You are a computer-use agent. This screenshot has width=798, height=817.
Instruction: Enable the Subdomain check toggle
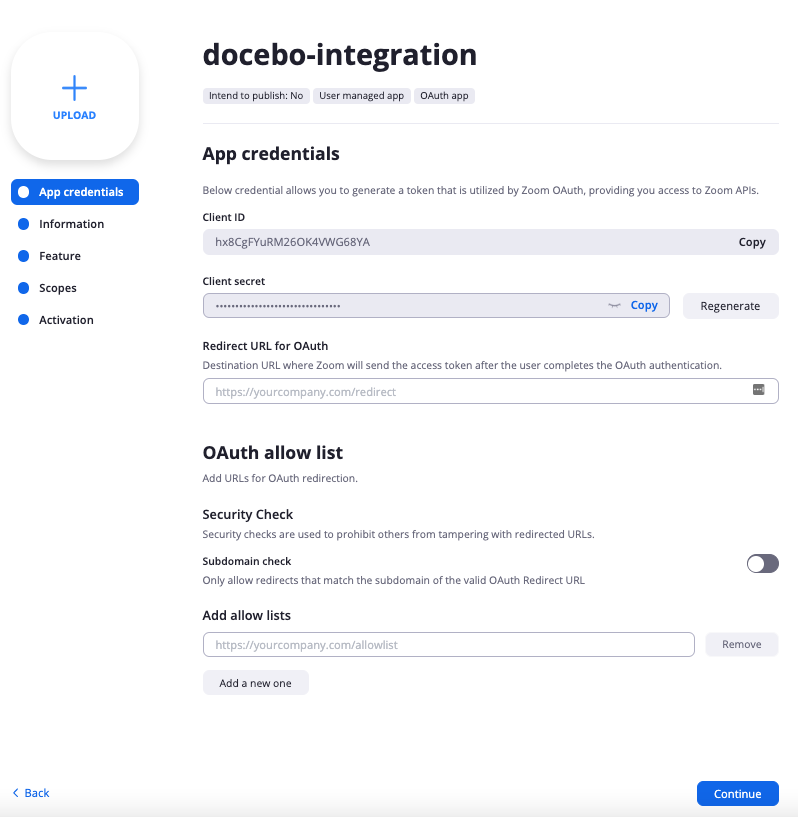click(762, 564)
